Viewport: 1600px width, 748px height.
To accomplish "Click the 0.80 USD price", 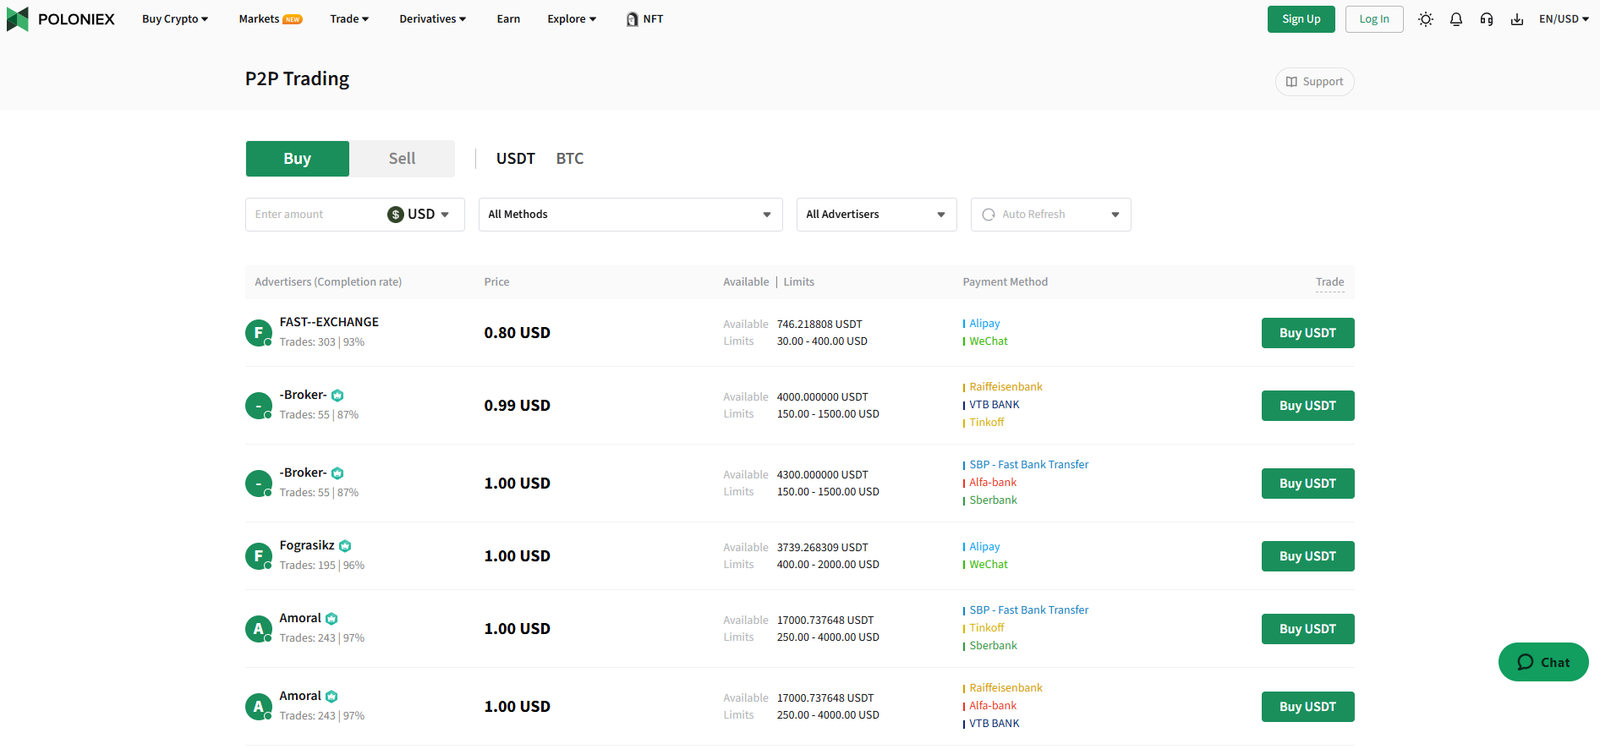I will [x=517, y=333].
